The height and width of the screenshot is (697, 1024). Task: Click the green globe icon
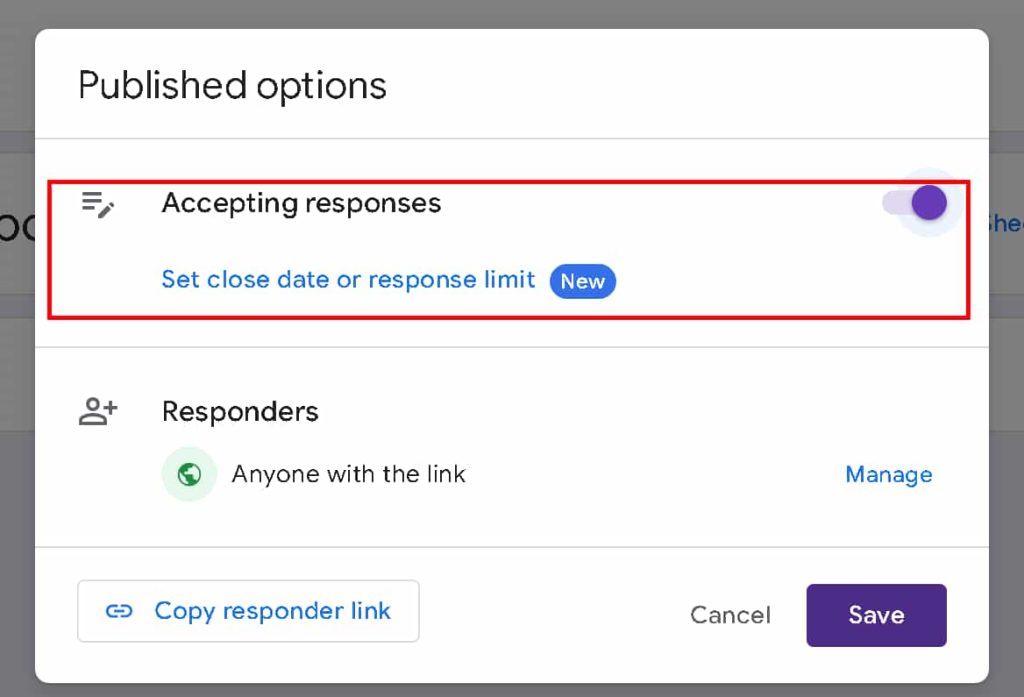click(189, 474)
